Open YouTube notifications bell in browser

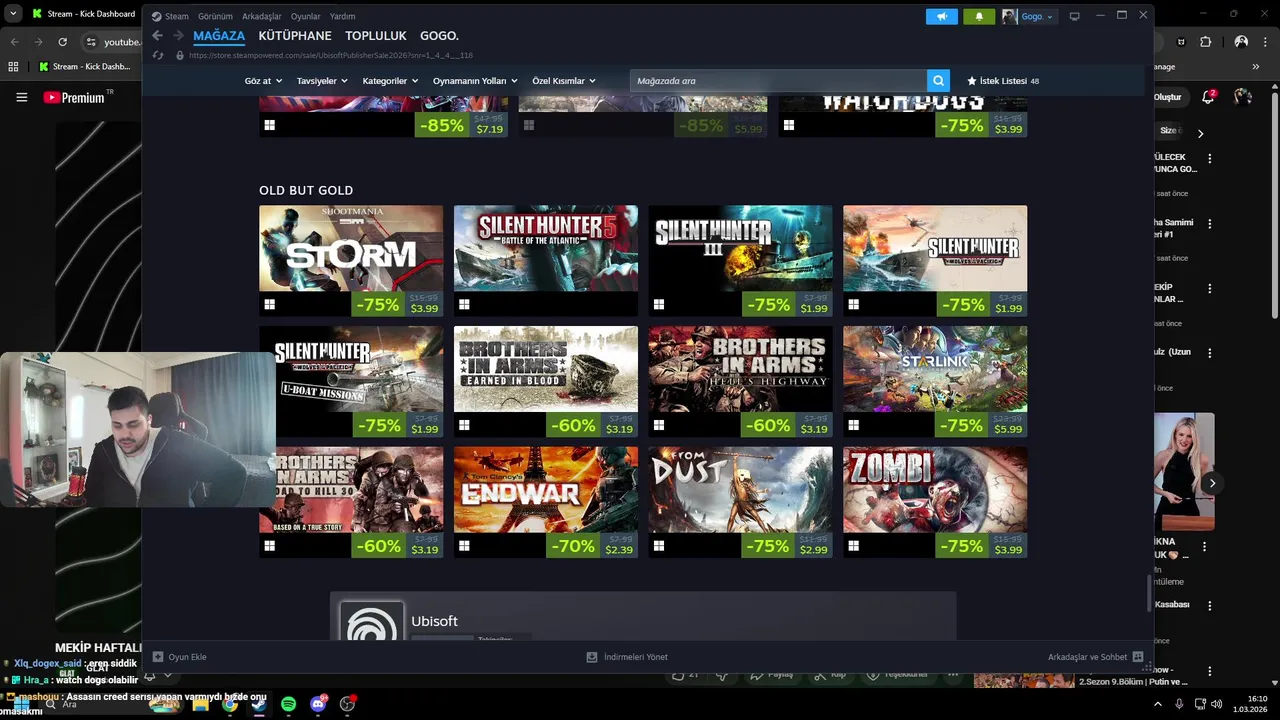(x=1206, y=97)
